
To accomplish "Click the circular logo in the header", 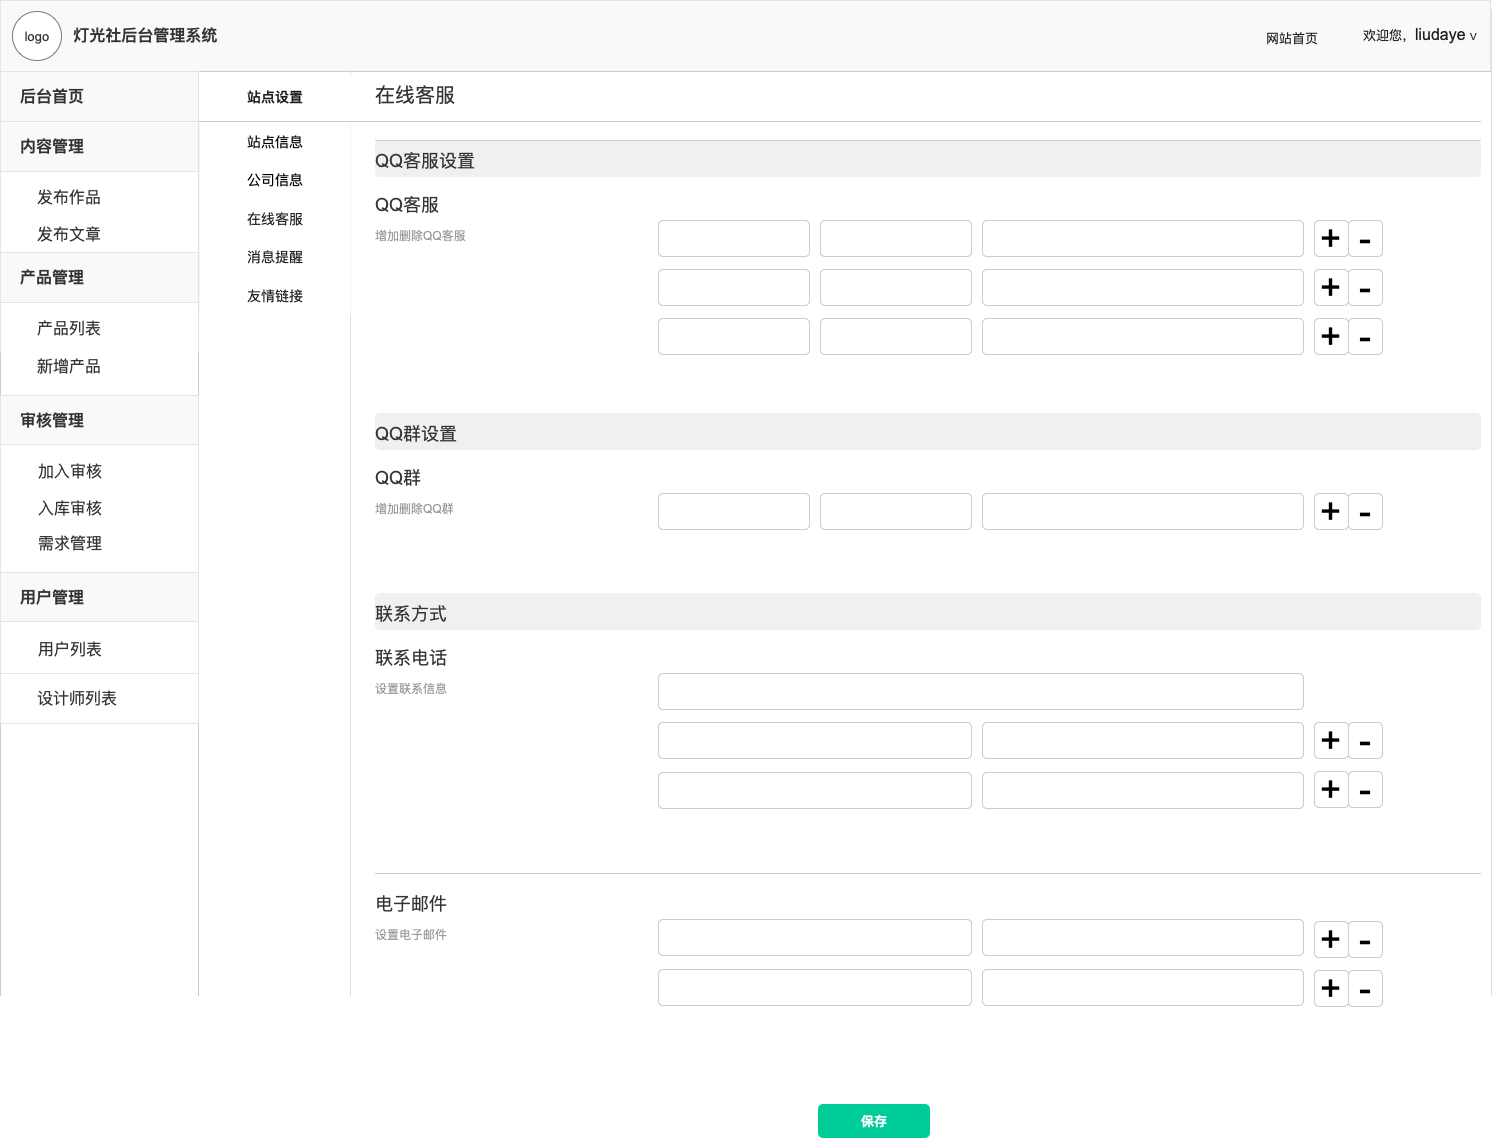I will click(x=37, y=36).
